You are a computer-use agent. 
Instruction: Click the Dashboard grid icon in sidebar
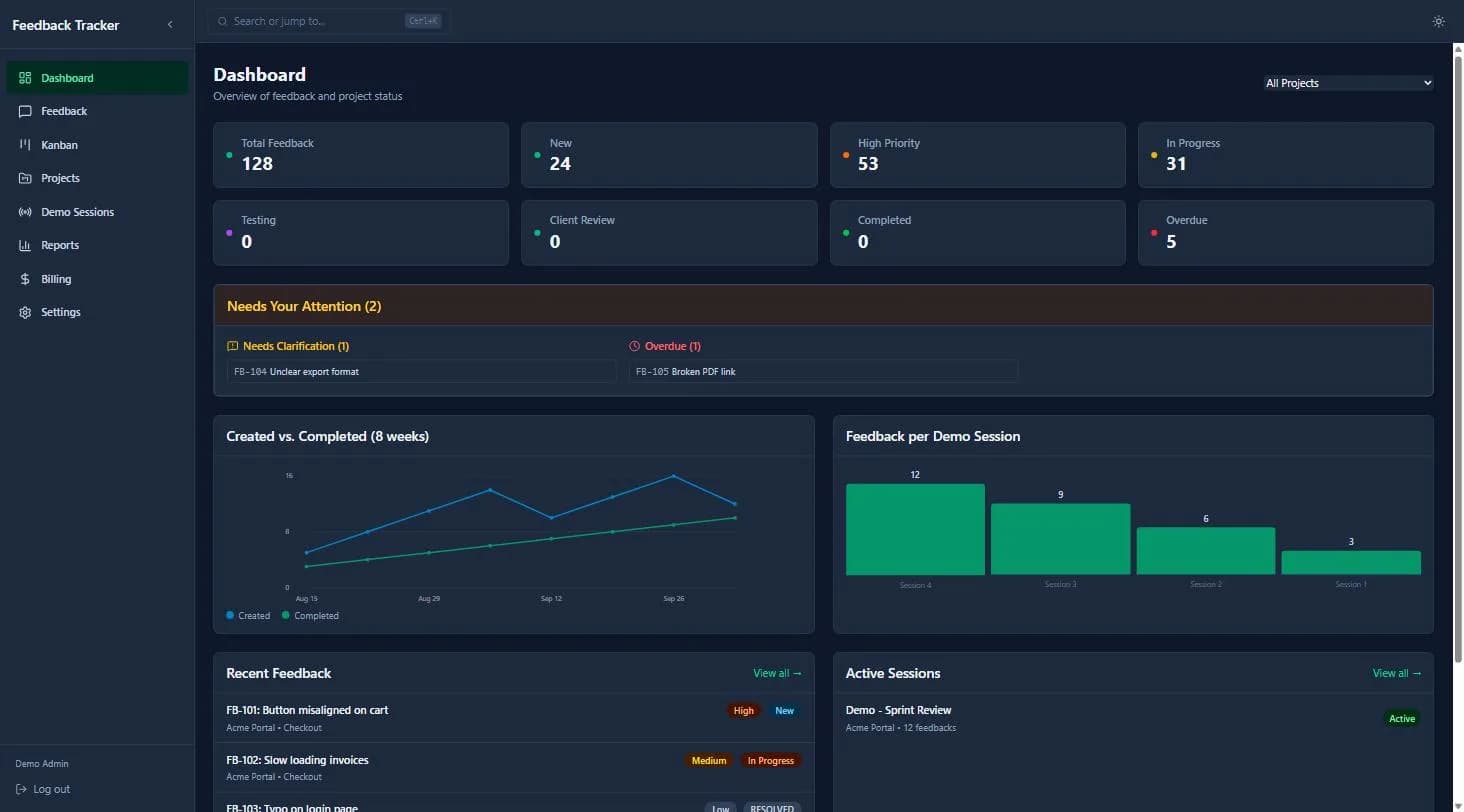coord(25,78)
